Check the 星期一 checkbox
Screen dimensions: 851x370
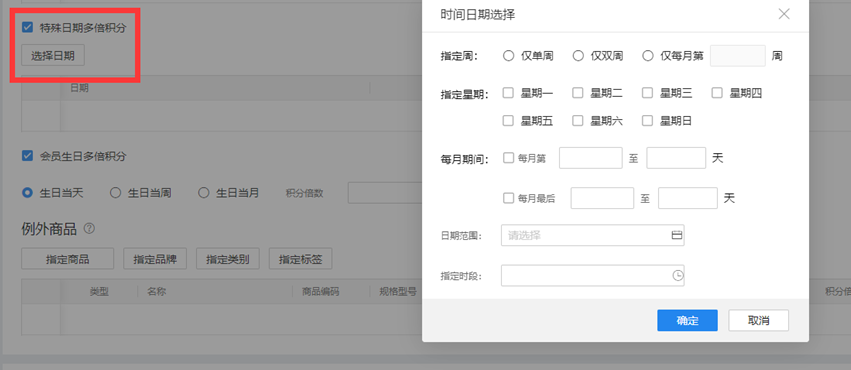508,93
